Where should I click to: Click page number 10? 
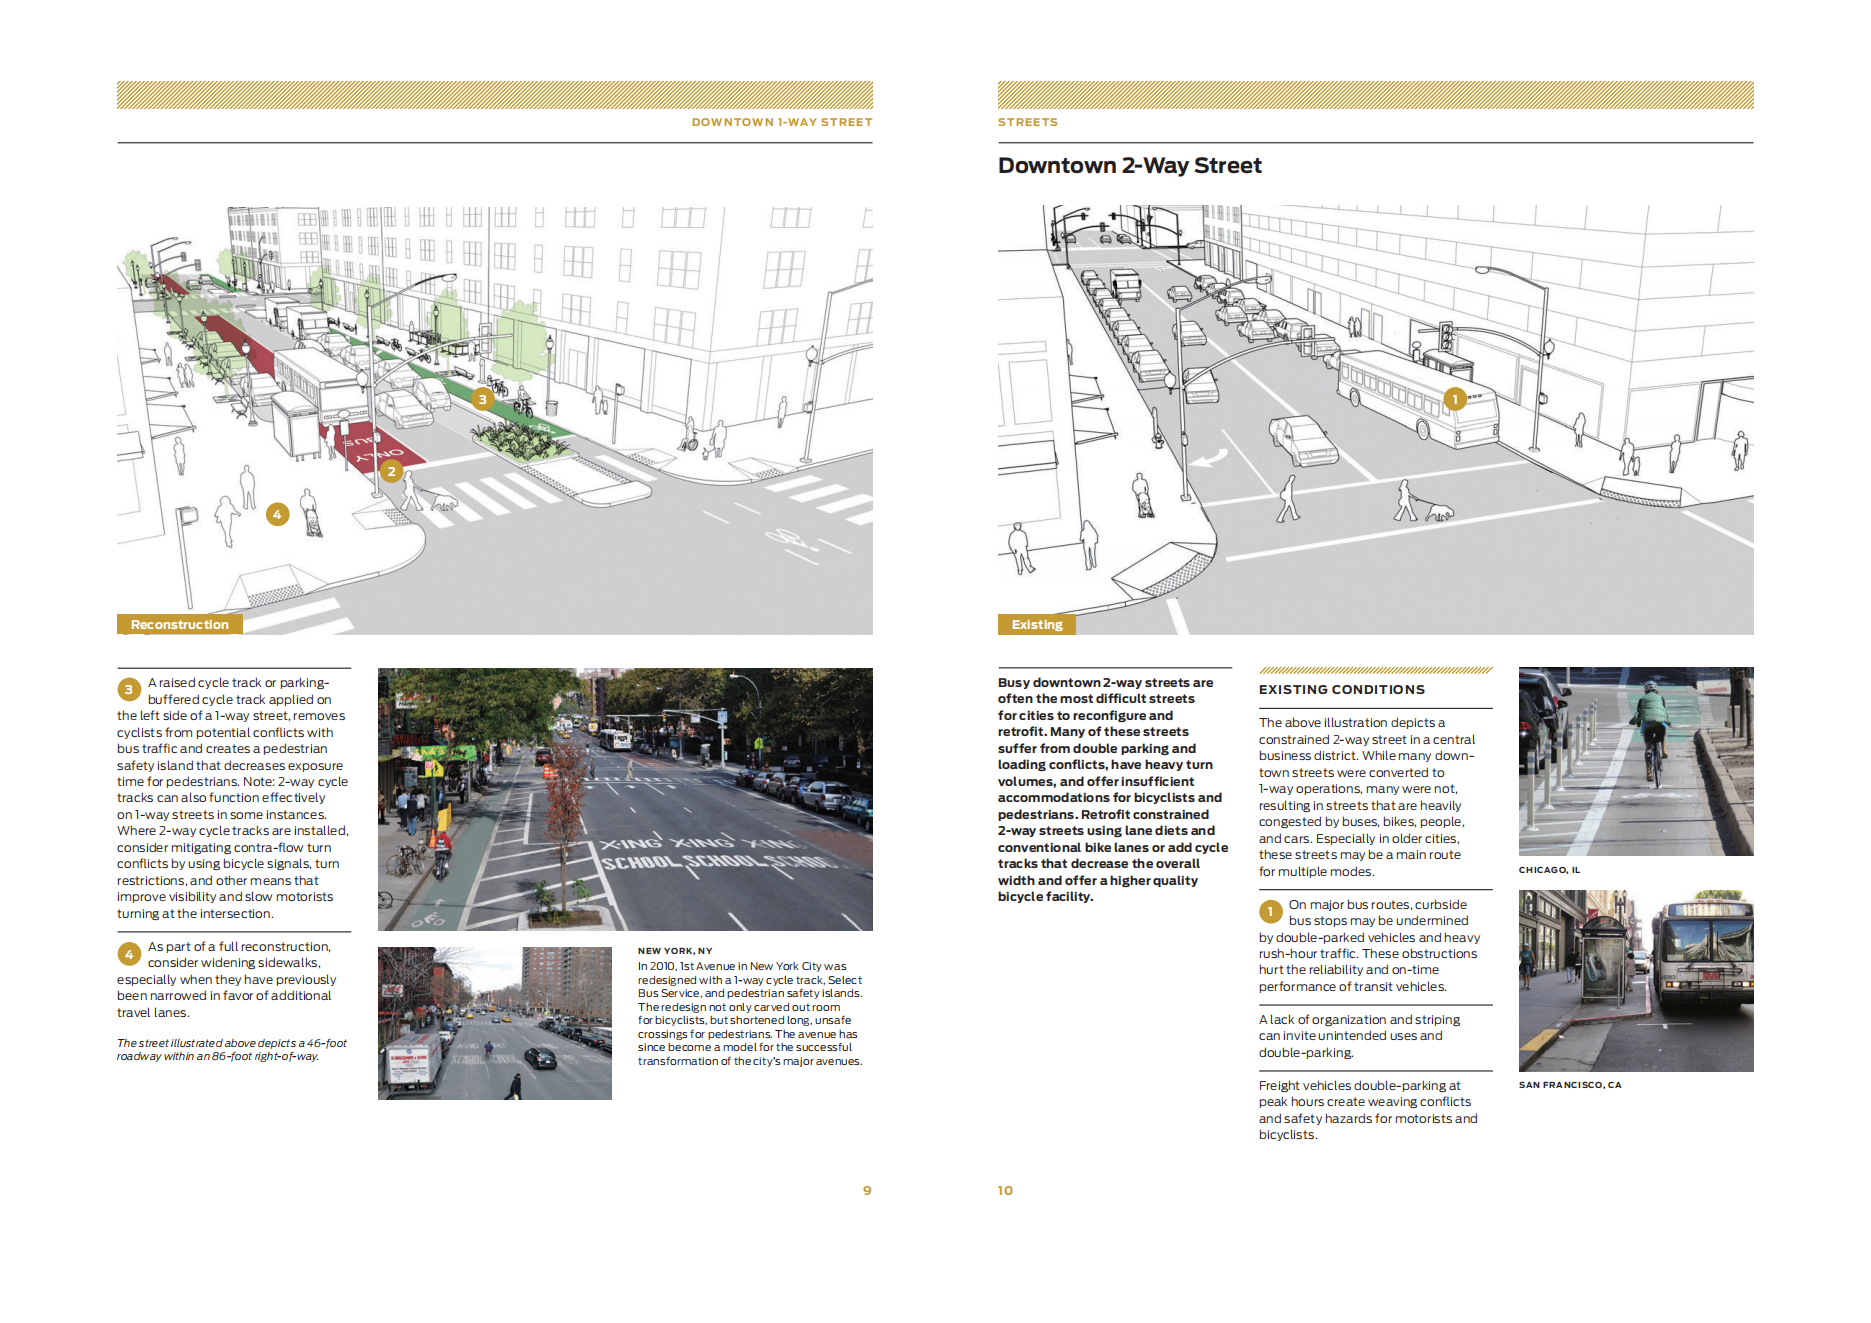(x=1005, y=1190)
